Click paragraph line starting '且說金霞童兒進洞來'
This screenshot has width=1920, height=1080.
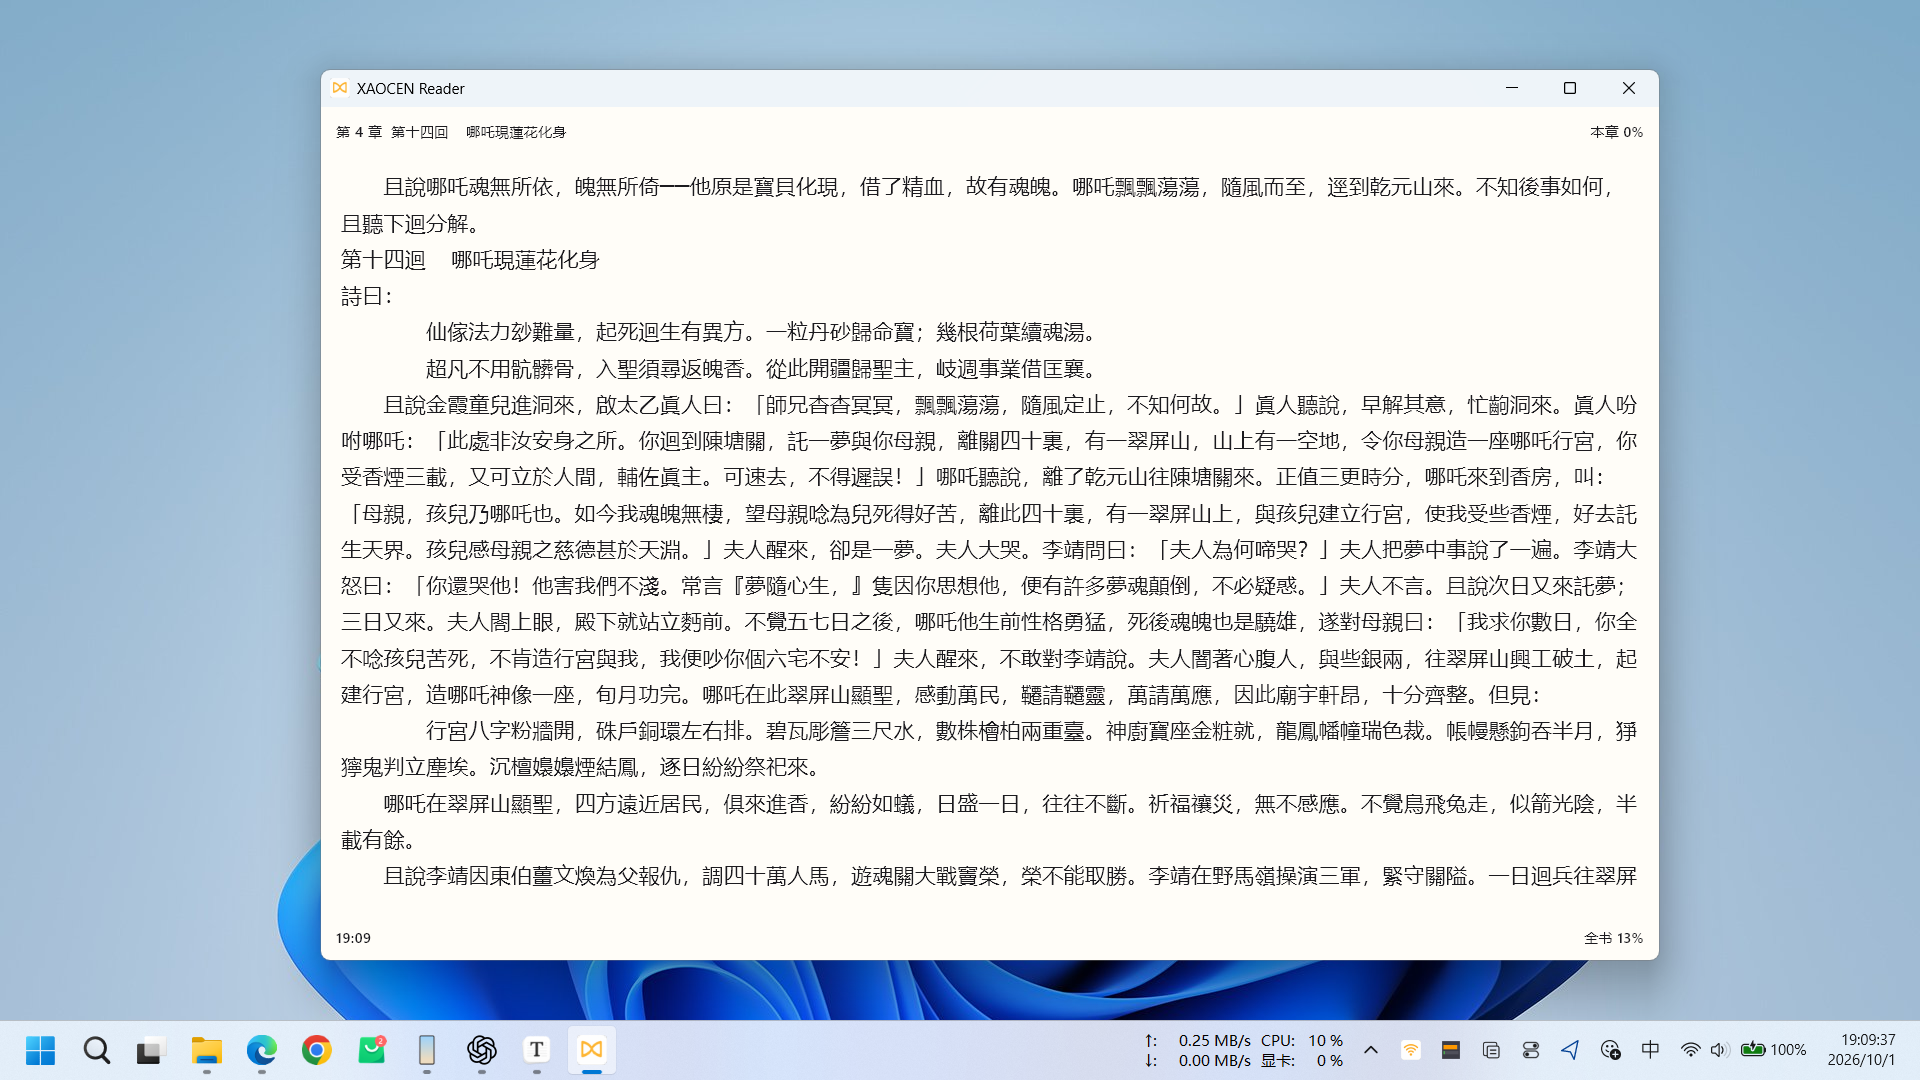click(1010, 405)
